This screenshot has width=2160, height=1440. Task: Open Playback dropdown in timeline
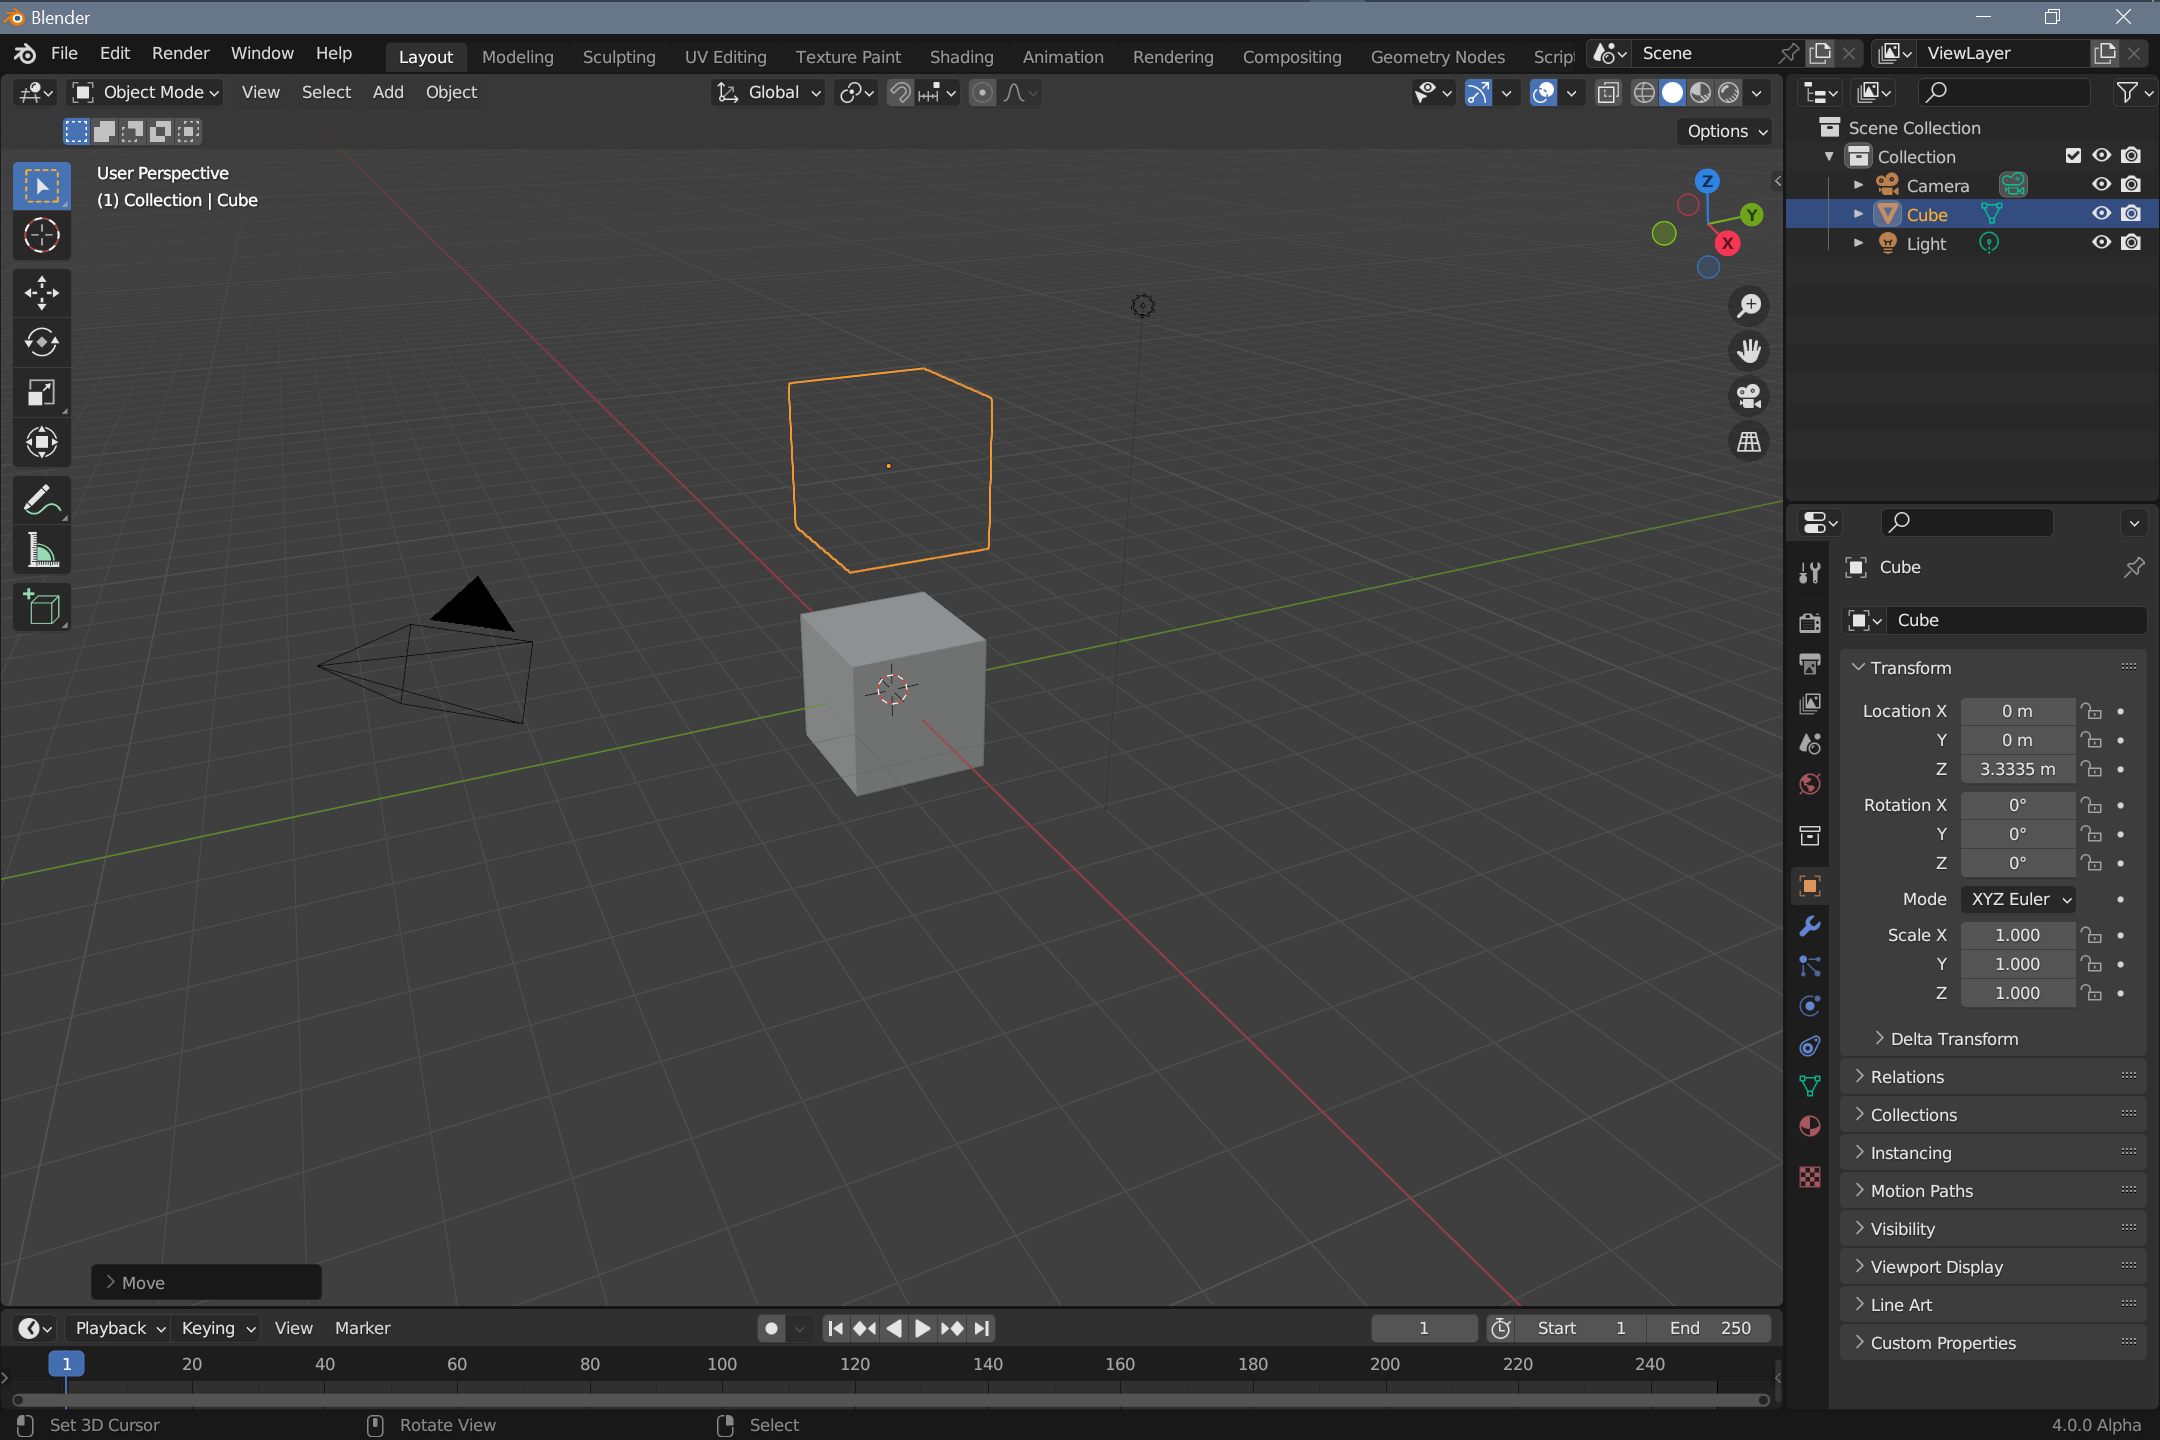click(119, 1328)
